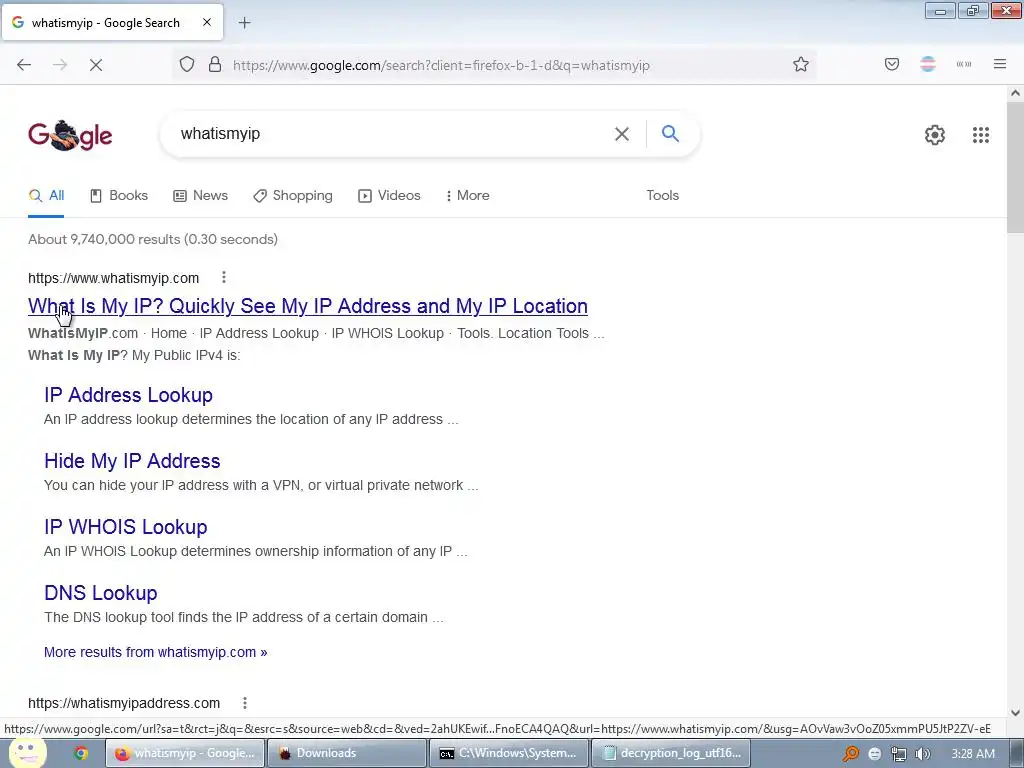Screen dimensions: 1024x768
Task: Expand the More search categories menu
Action: [x=468, y=195]
